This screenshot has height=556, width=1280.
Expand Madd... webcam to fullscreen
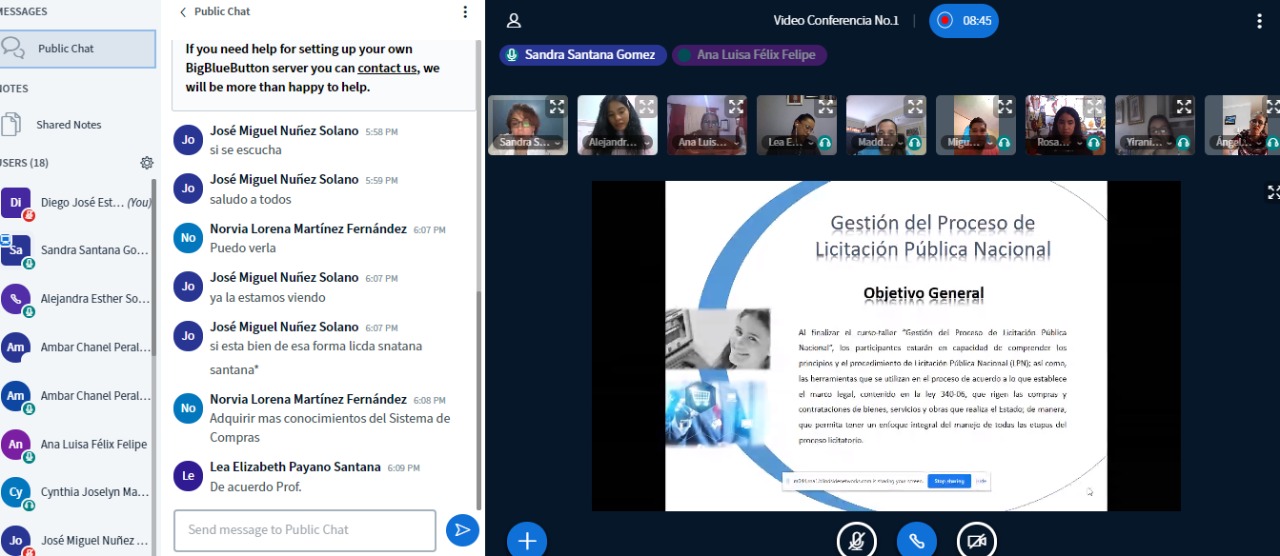[x=915, y=106]
